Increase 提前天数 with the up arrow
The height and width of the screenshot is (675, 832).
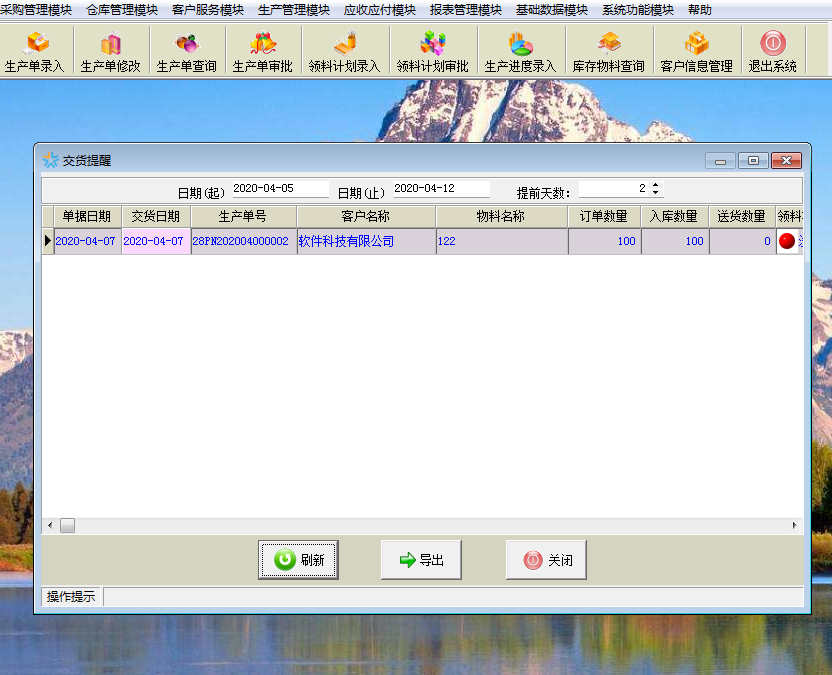coord(656,185)
